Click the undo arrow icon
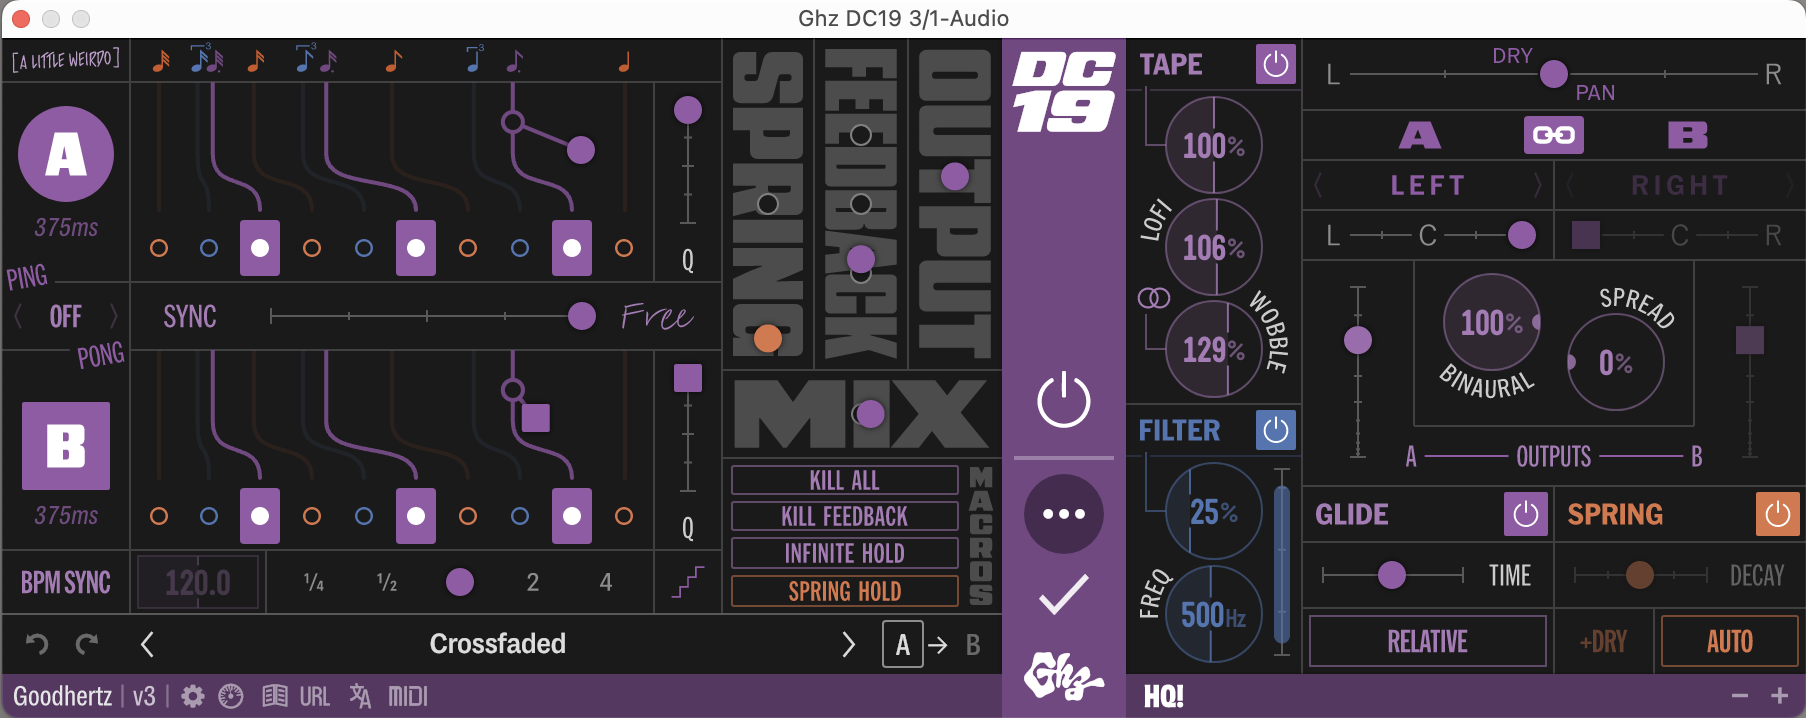 coord(37,644)
